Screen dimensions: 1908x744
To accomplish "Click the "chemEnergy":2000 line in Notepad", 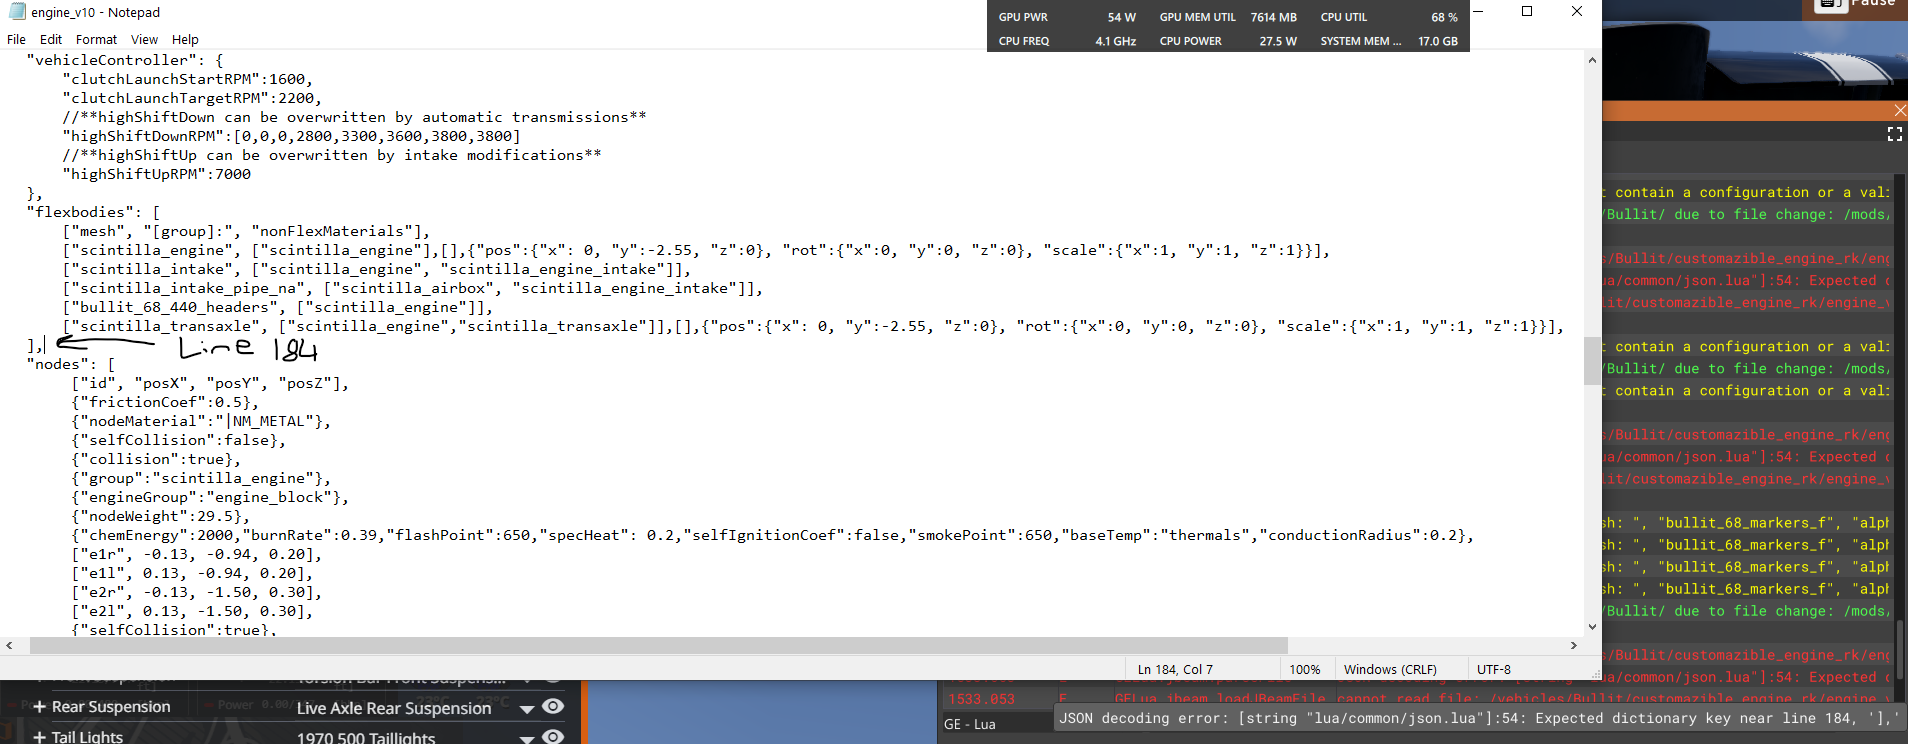I will (x=772, y=535).
